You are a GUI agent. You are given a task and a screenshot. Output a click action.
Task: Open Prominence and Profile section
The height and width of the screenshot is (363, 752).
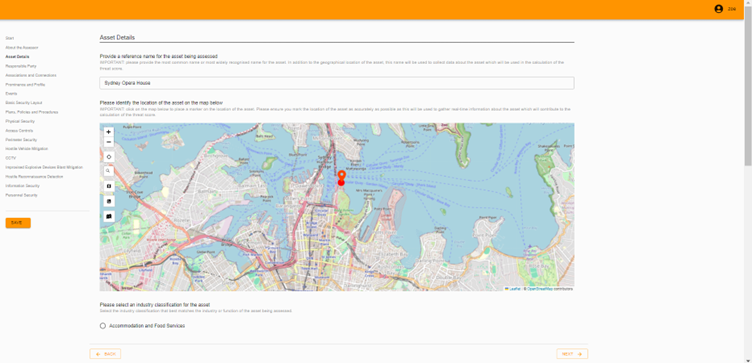(x=25, y=85)
